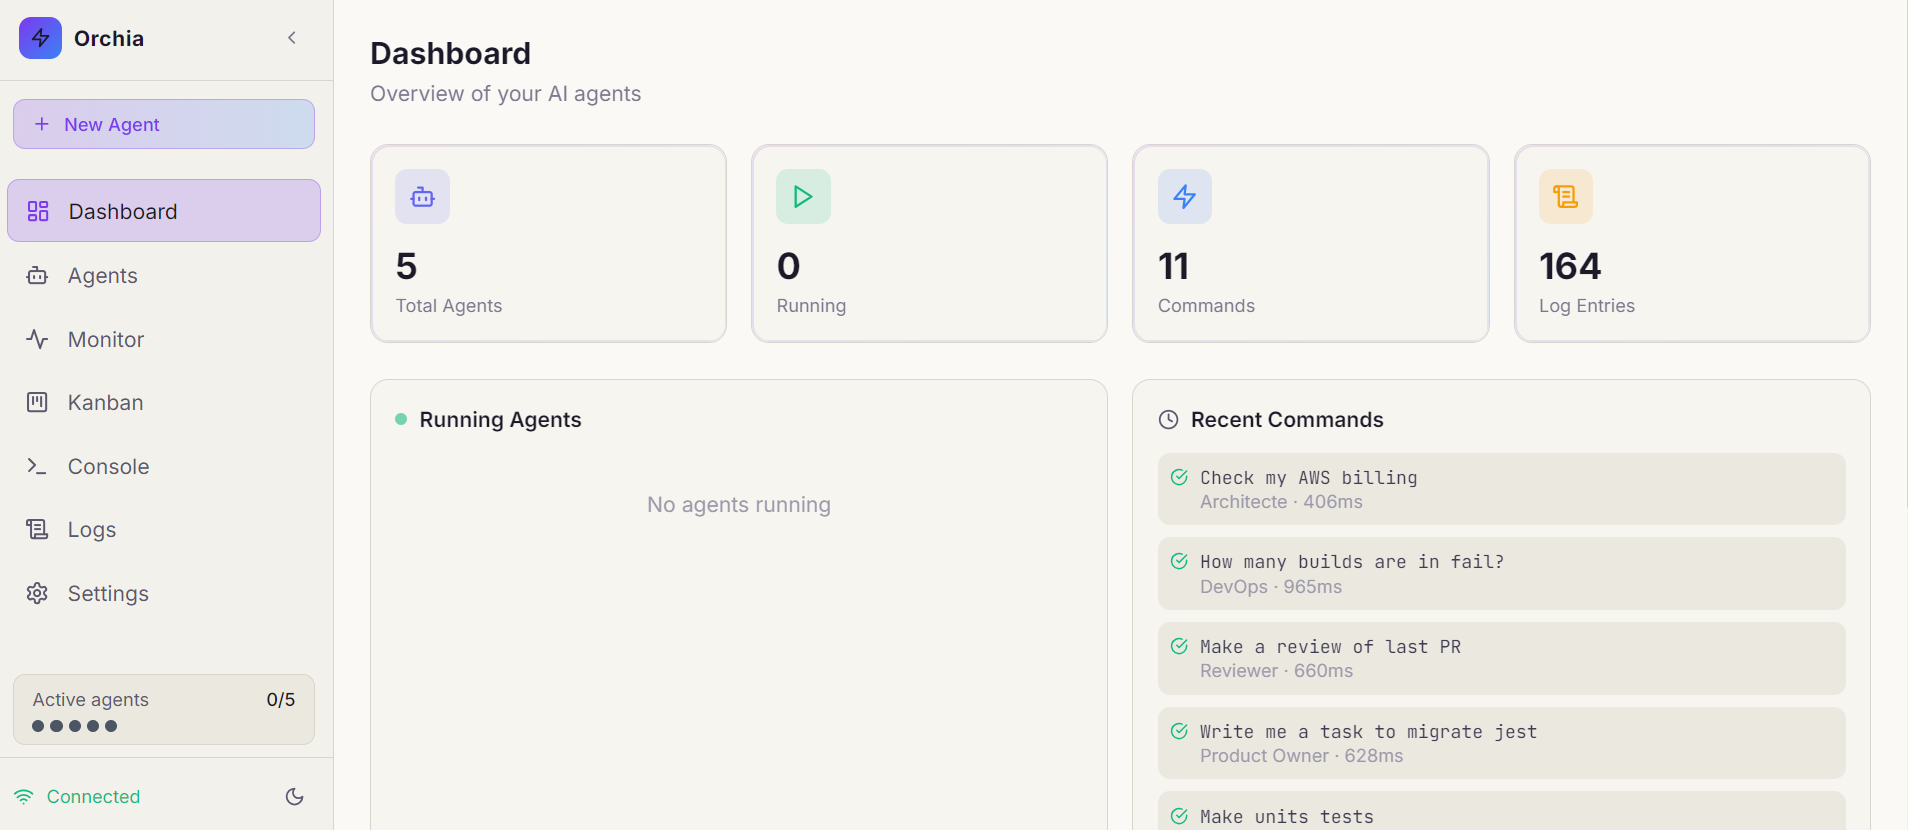Open the Console page
The image size is (1908, 830).
tap(164, 466)
